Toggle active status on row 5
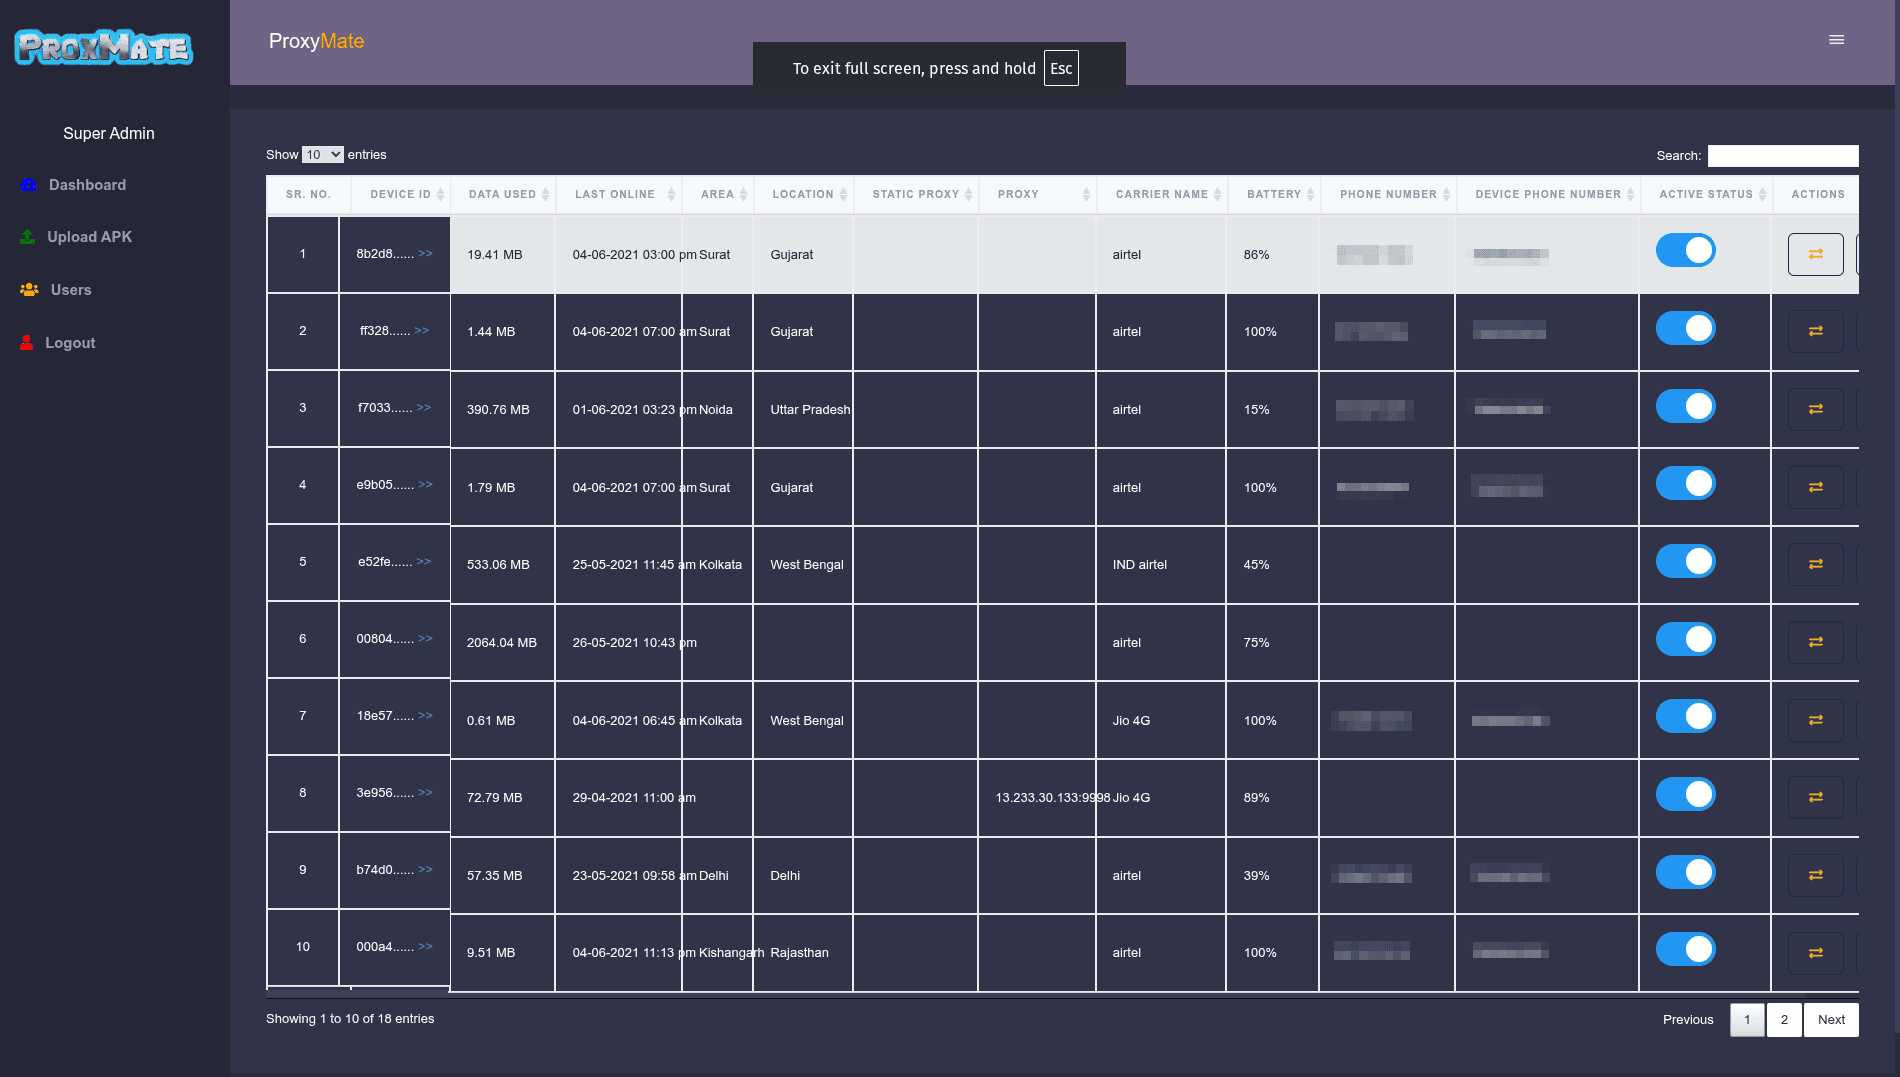The height and width of the screenshot is (1077, 1900). [1685, 561]
